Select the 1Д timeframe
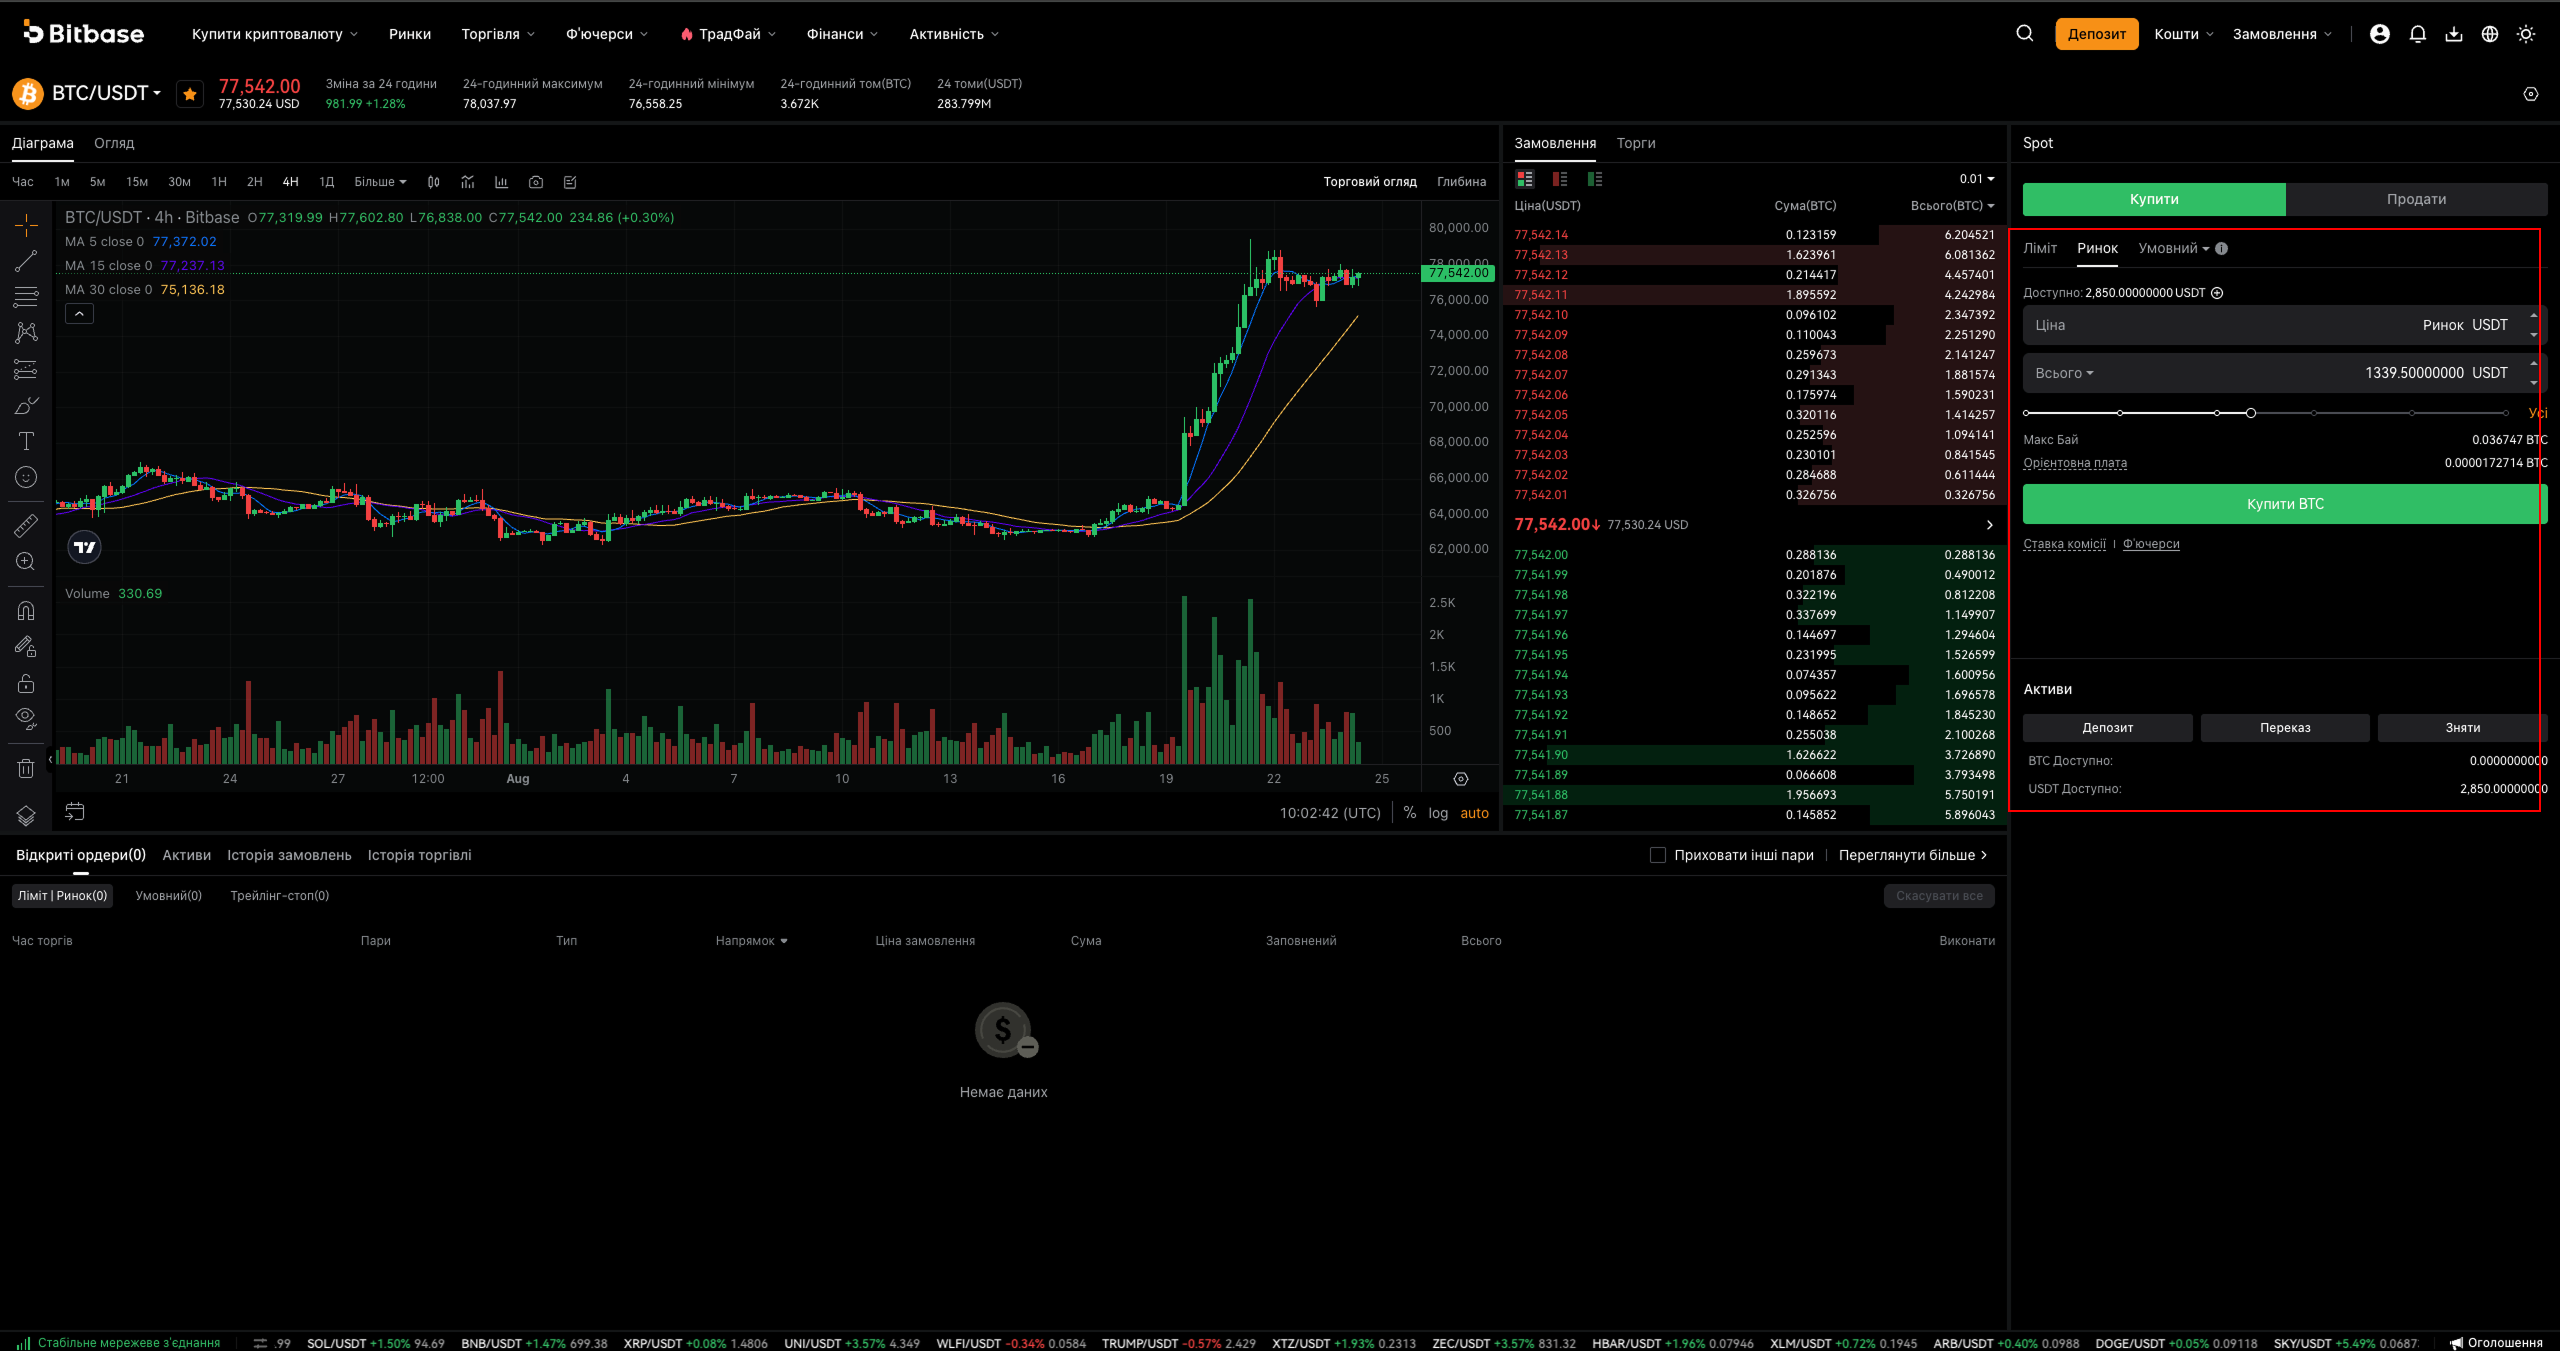 (x=326, y=182)
